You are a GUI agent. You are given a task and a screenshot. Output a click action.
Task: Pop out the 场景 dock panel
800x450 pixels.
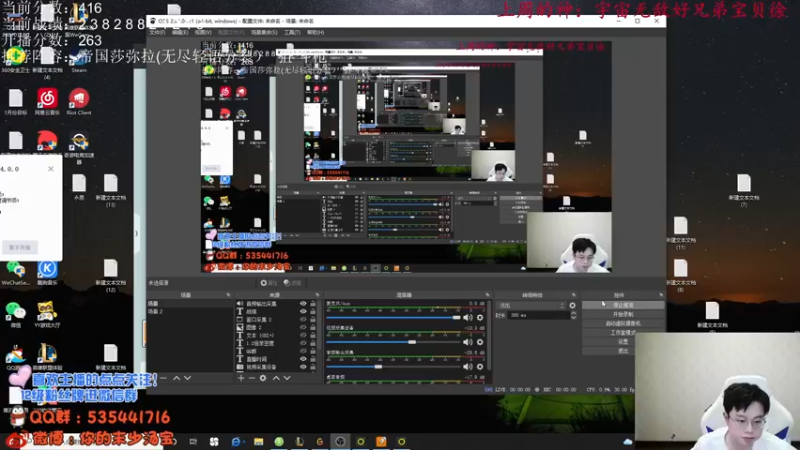[x=228, y=295]
